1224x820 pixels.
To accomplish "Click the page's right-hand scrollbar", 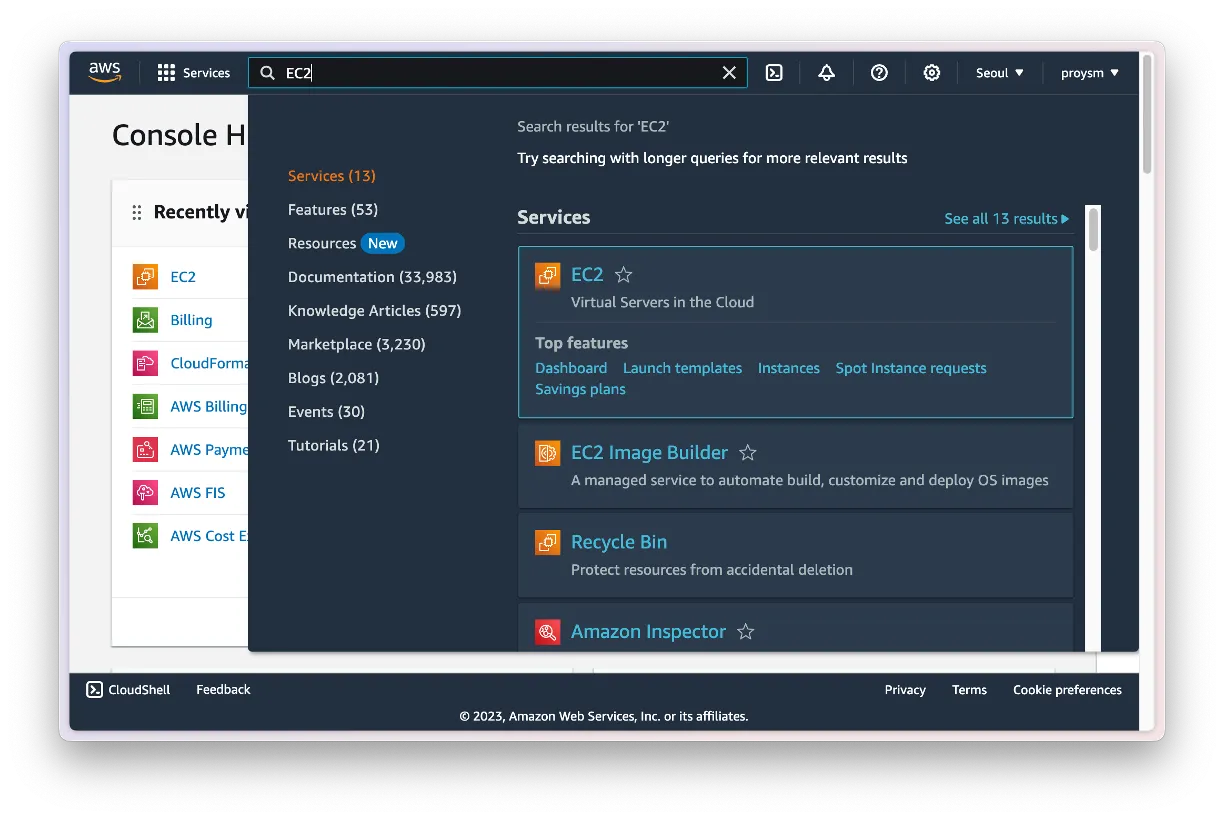I will 1147,115.
